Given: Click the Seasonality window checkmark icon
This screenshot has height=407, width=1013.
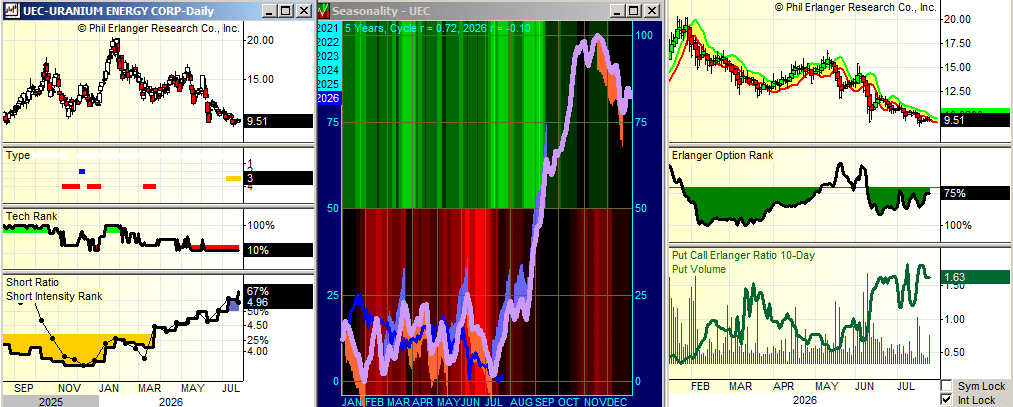Looking at the screenshot, I should pyautogui.click(x=324, y=10).
